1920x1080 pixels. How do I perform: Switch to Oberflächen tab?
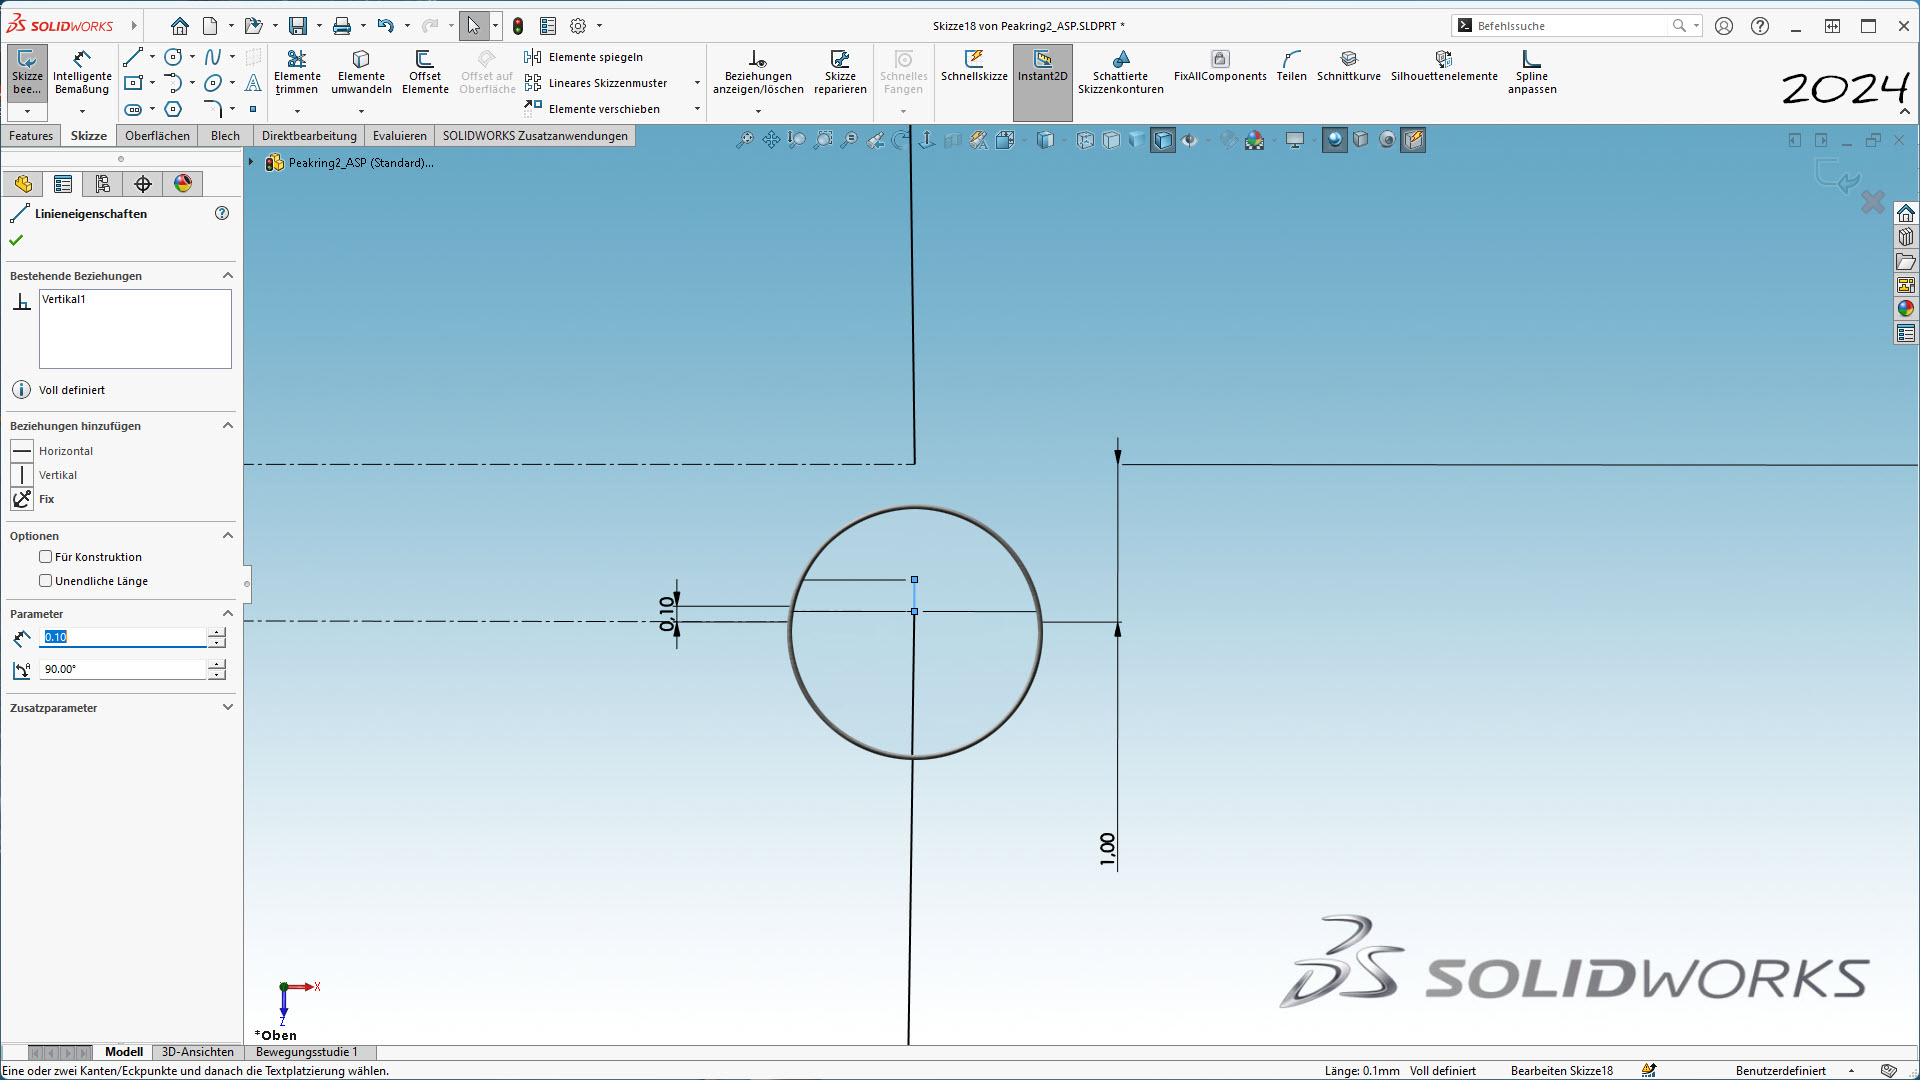click(157, 136)
